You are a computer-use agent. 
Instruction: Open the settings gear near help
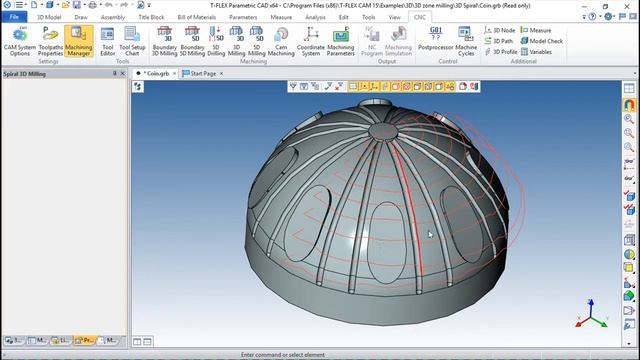[x=608, y=17]
